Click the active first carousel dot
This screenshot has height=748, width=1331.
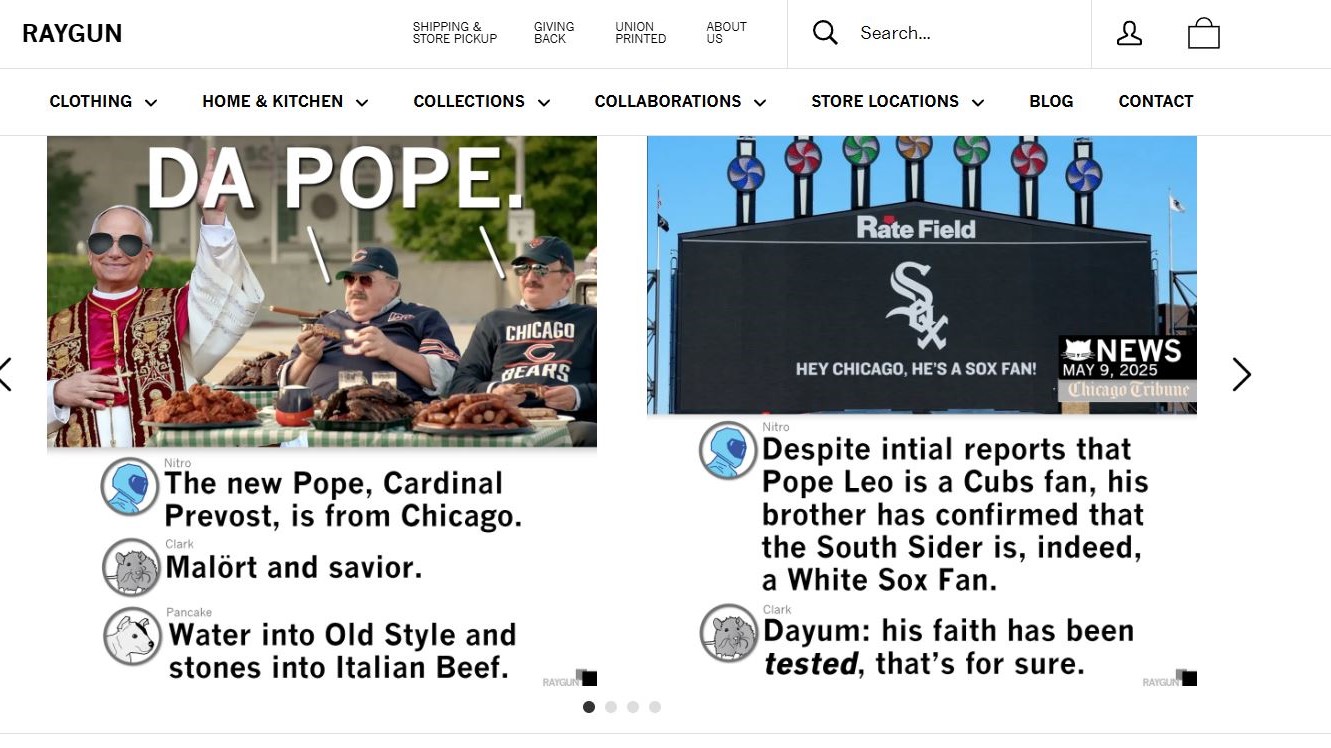pos(589,707)
